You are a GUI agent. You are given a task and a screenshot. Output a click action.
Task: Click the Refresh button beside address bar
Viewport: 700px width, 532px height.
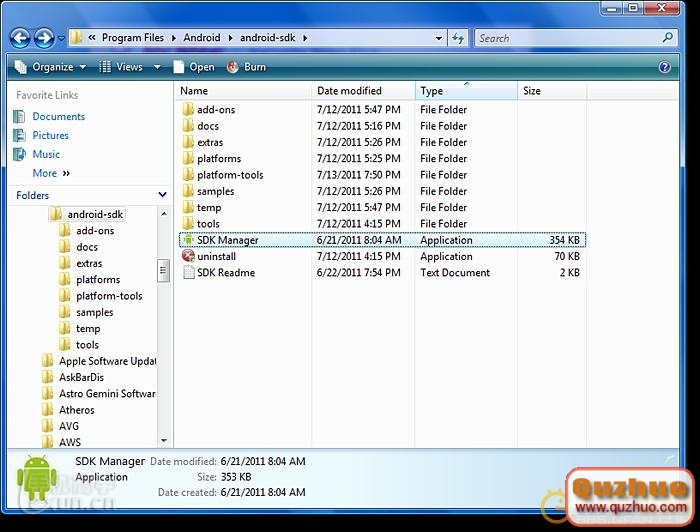coord(458,38)
